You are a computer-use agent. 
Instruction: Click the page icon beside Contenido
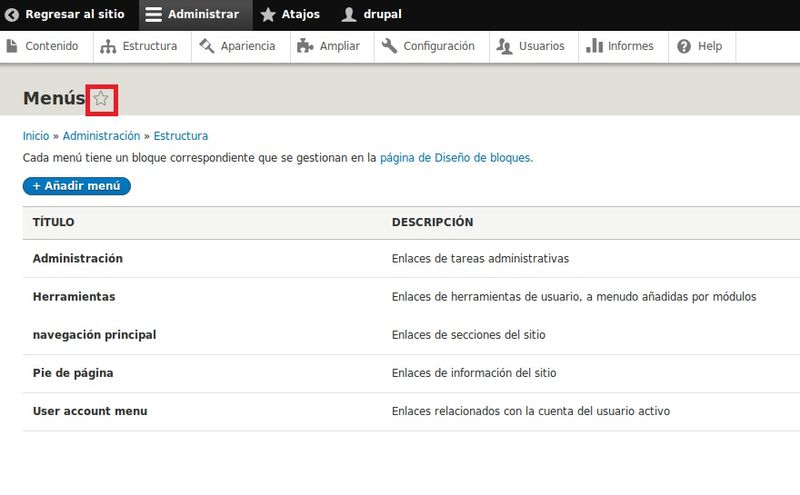(x=12, y=46)
